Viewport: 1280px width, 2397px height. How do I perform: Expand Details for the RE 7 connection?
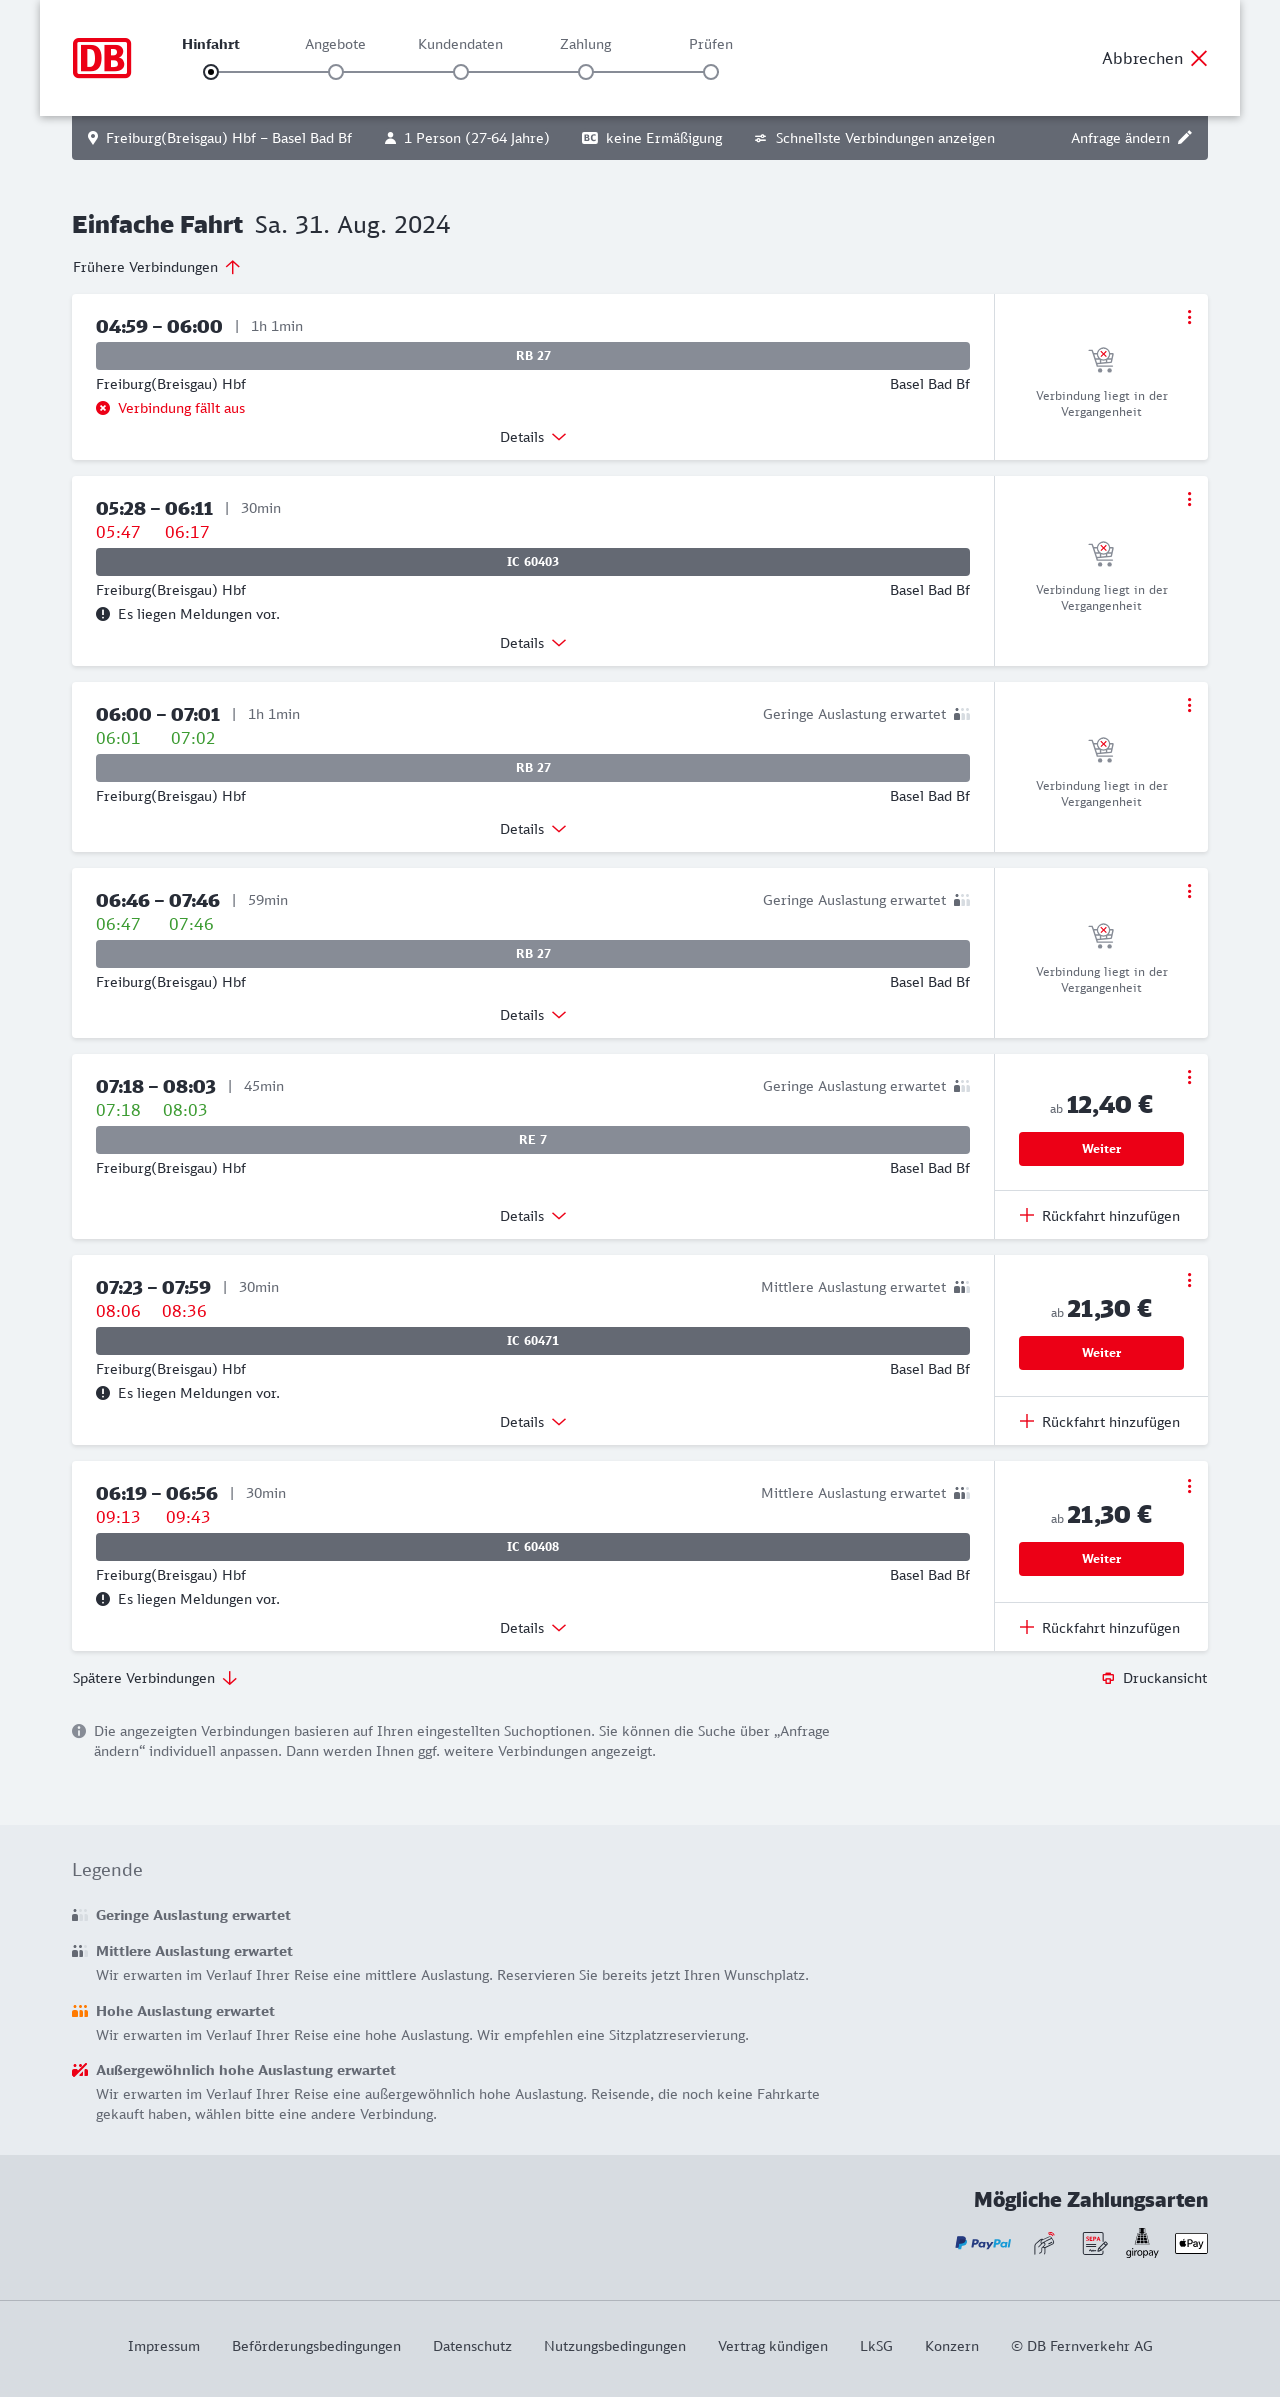pyautogui.click(x=533, y=1216)
